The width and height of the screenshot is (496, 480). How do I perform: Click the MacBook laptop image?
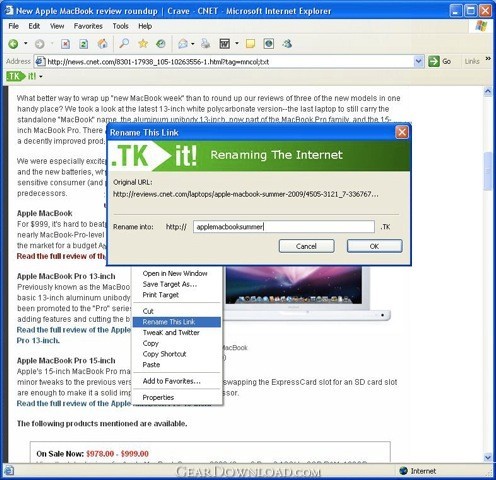click(x=307, y=293)
